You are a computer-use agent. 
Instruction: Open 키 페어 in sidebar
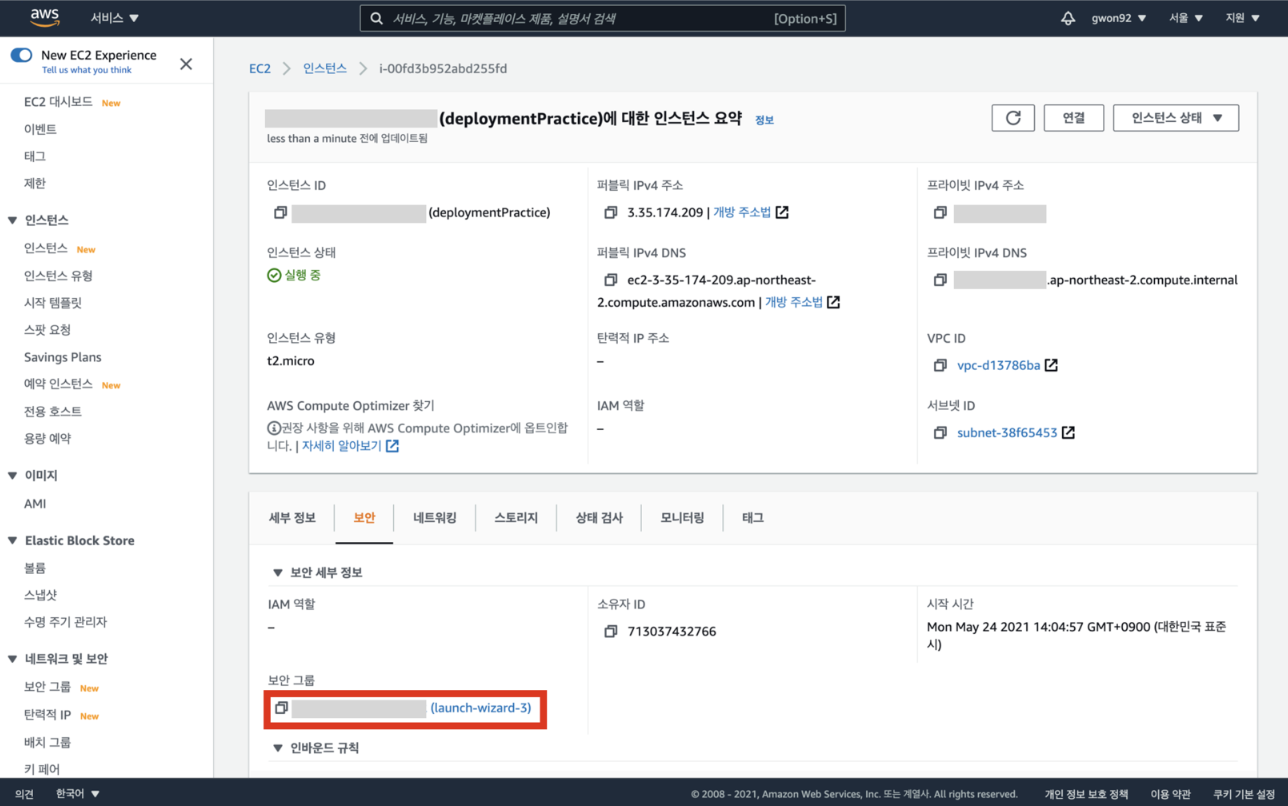pyautogui.click(x=42, y=769)
